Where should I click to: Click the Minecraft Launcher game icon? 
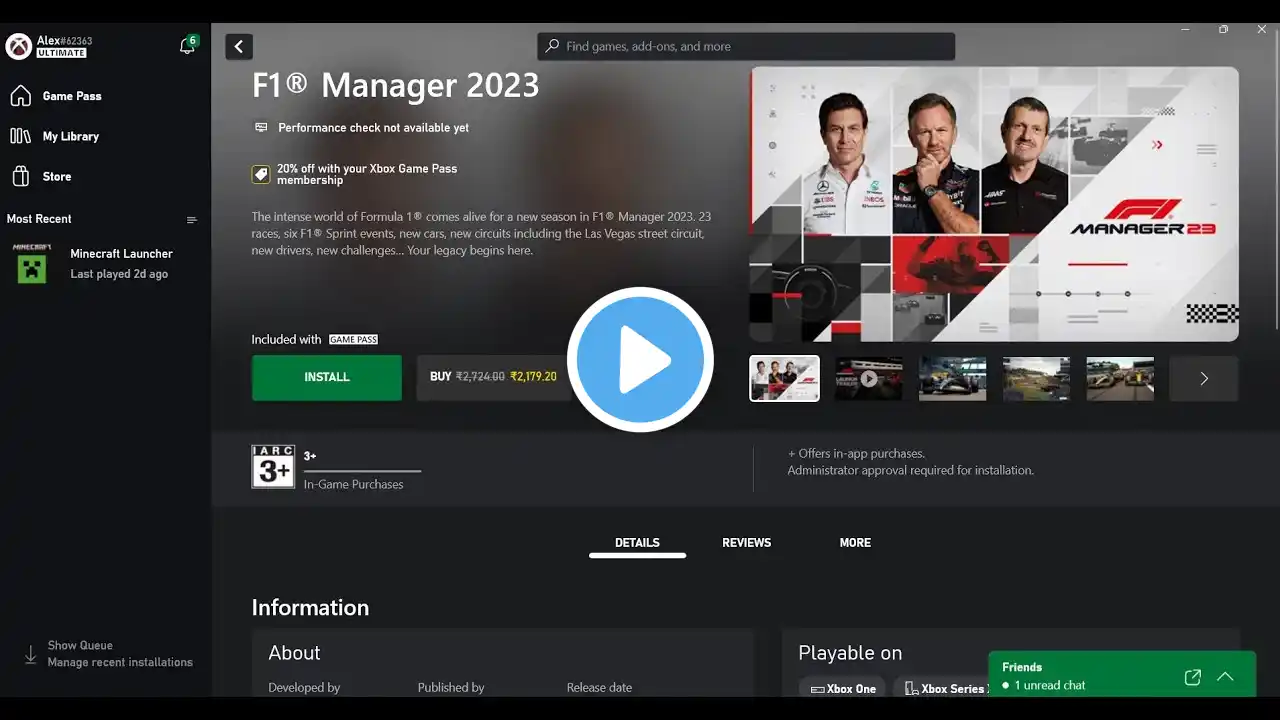click(x=32, y=263)
